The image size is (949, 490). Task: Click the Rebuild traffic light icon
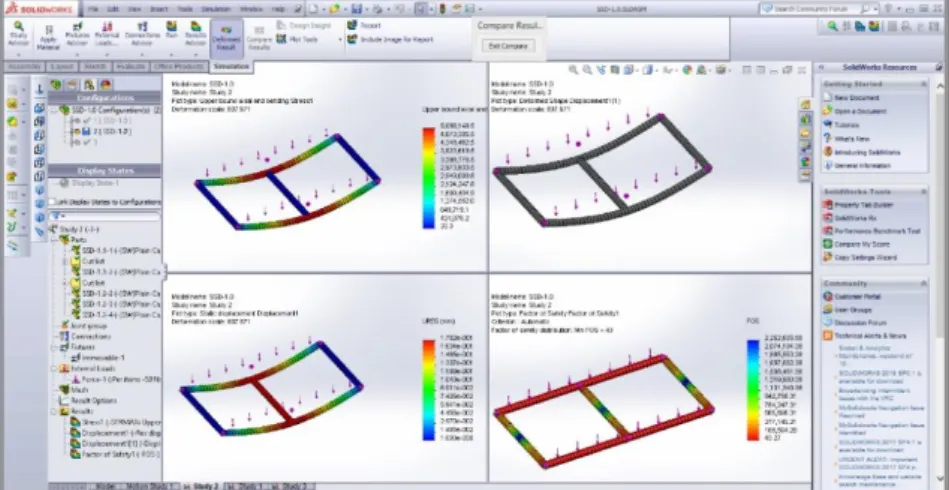[442, 9]
